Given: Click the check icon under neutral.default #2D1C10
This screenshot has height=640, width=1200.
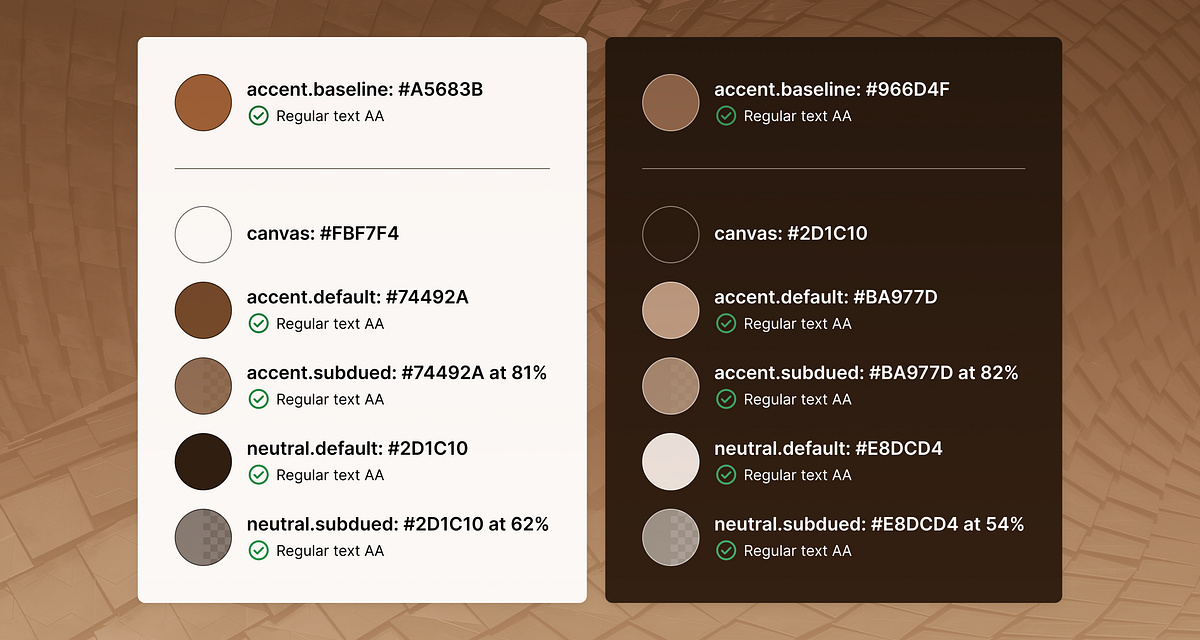Looking at the screenshot, I should click(x=258, y=475).
